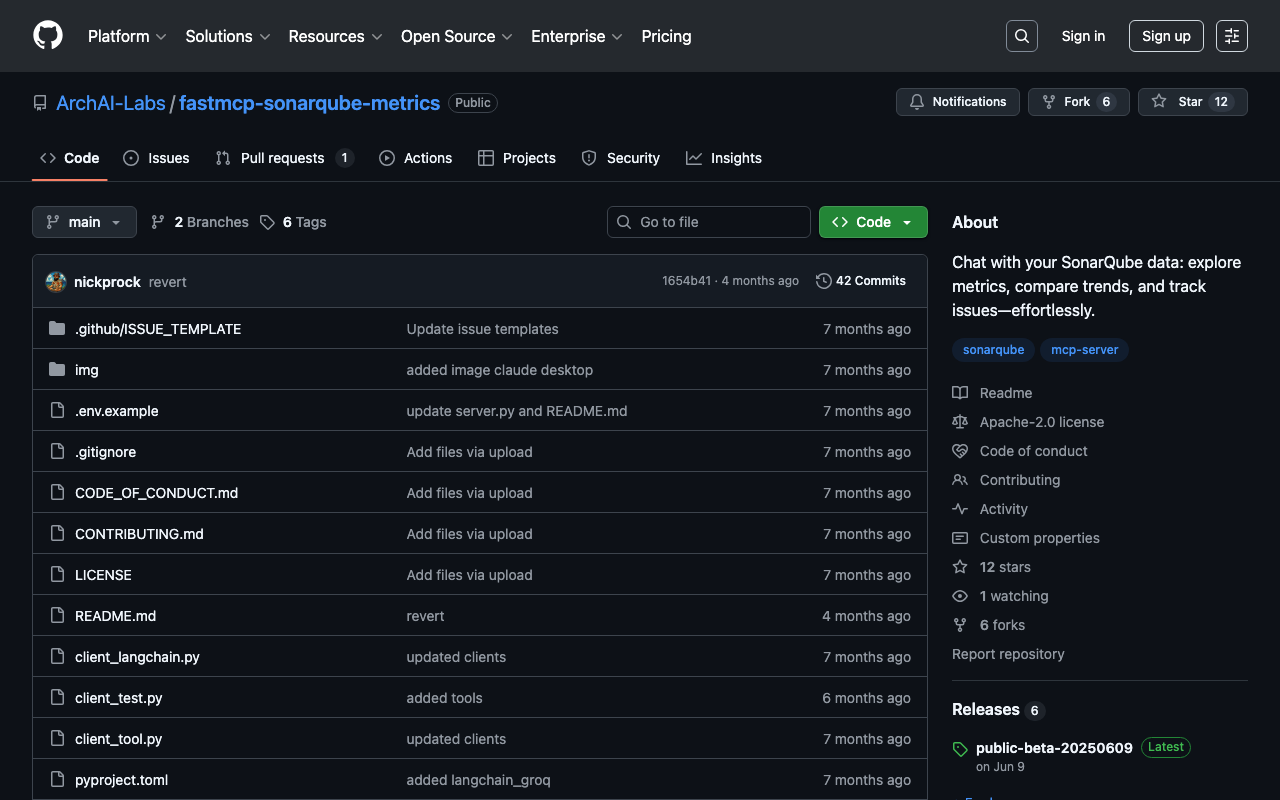Click the sonarqube topic tag
This screenshot has height=800, width=1280.
(993, 350)
